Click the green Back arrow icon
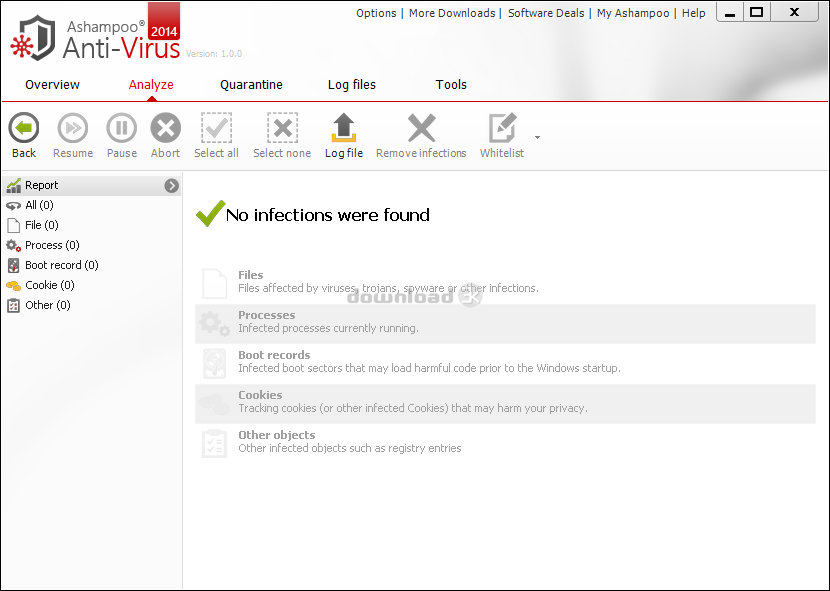Image resolution: width=830 pixels, height=591 pixels. pyautogui.click(x=24, y=128)
